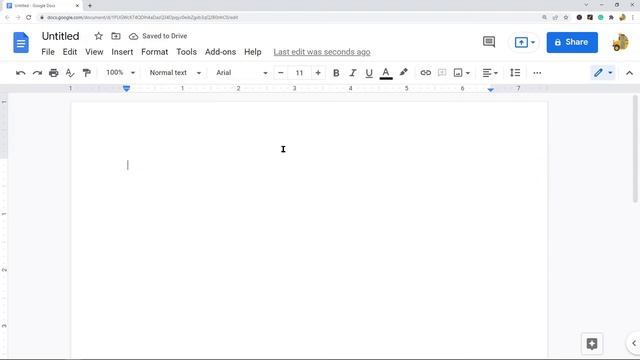The height and width of the screenshot is (360, 640).
Task: Click the Redo arrow icon
Action: 37,73
